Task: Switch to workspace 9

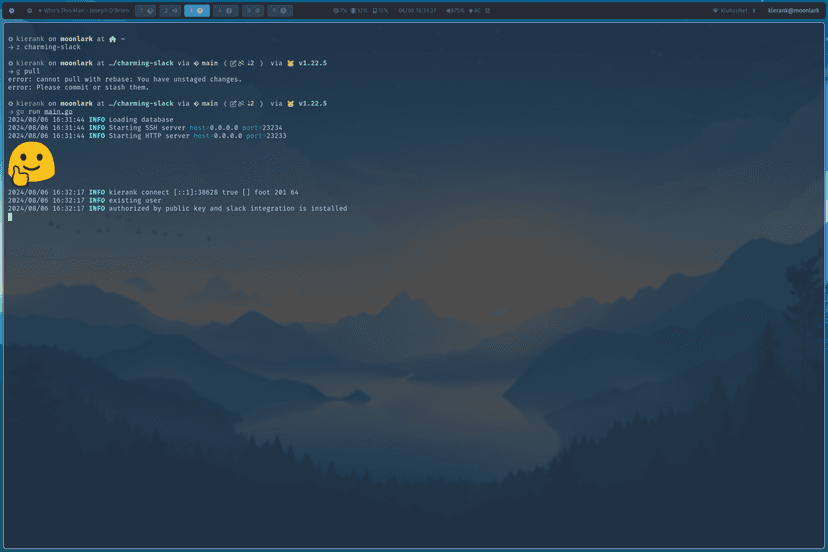Action: click(x=280, y=10)
